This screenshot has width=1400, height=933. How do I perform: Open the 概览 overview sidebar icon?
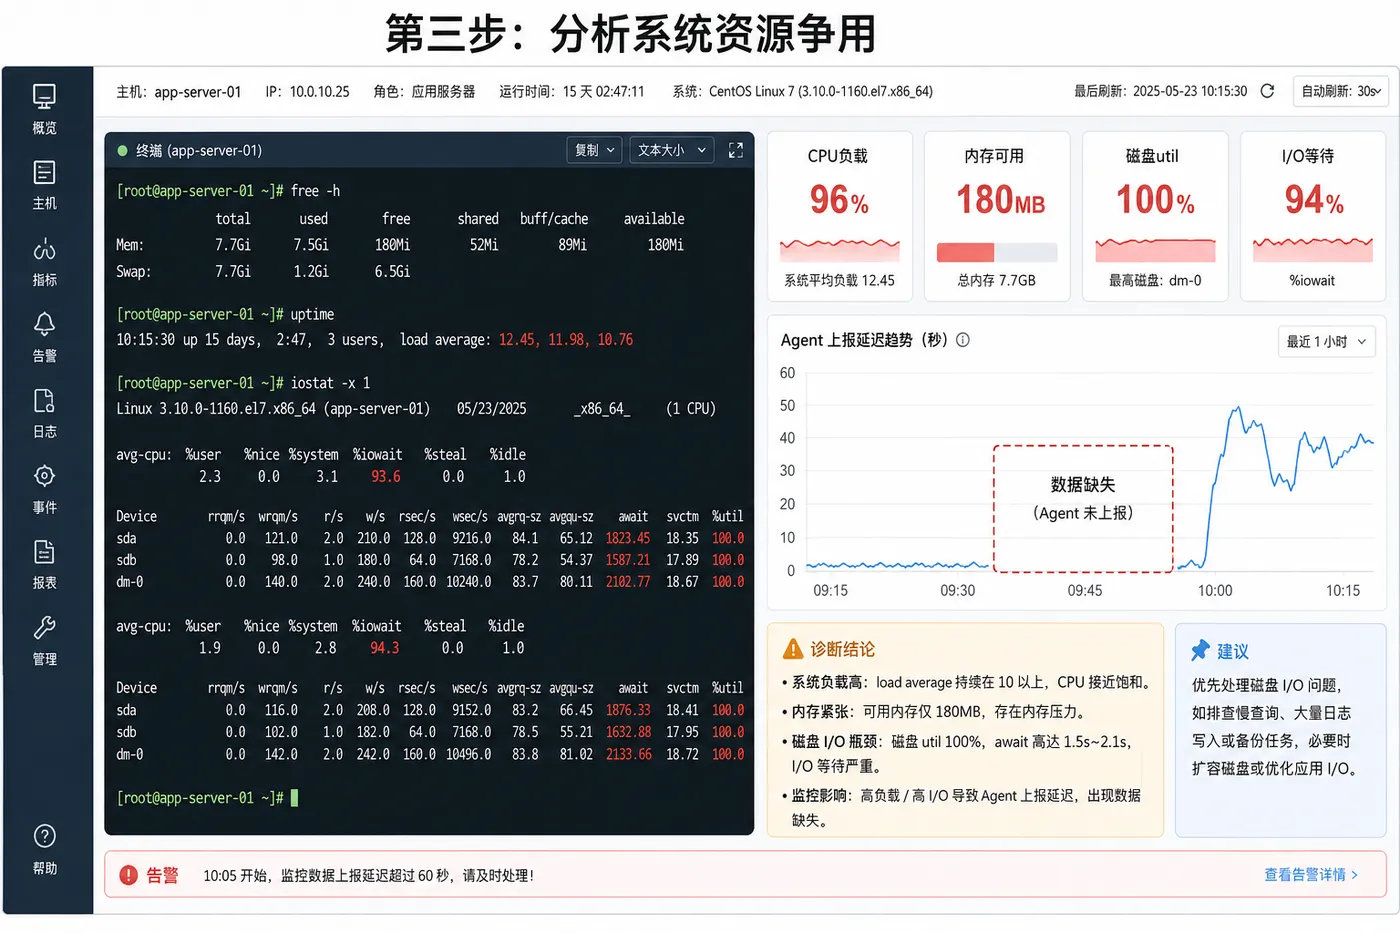click(44, 97)
